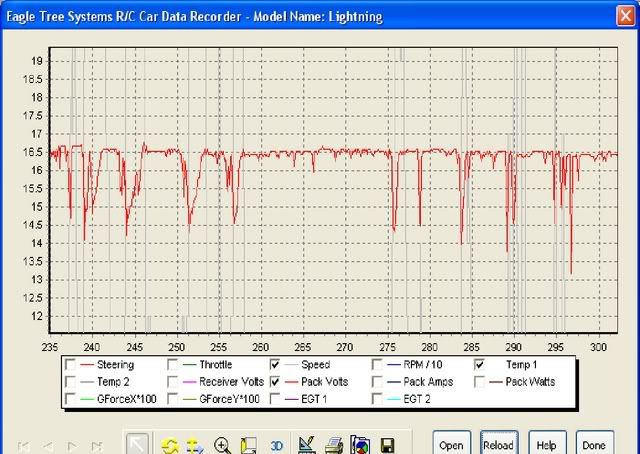Click the color chart export icon
This screenshot has height=454, width=640.
pos(361,445)
